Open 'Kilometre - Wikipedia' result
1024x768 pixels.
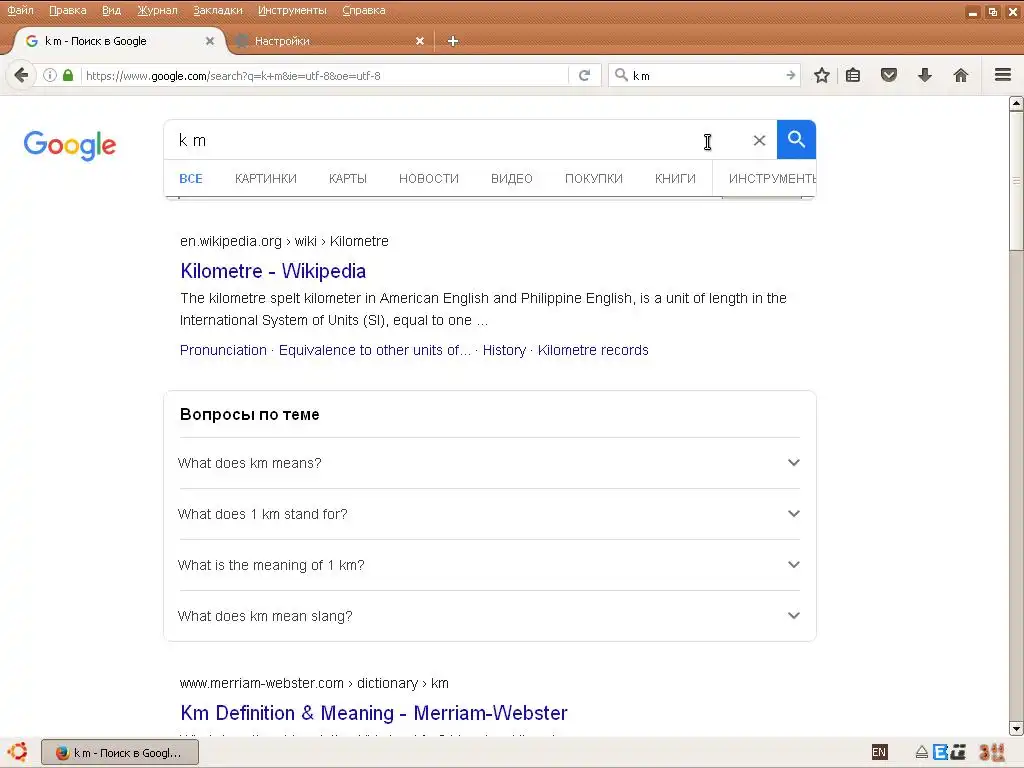pyautogui.click(x=273, y=271)
